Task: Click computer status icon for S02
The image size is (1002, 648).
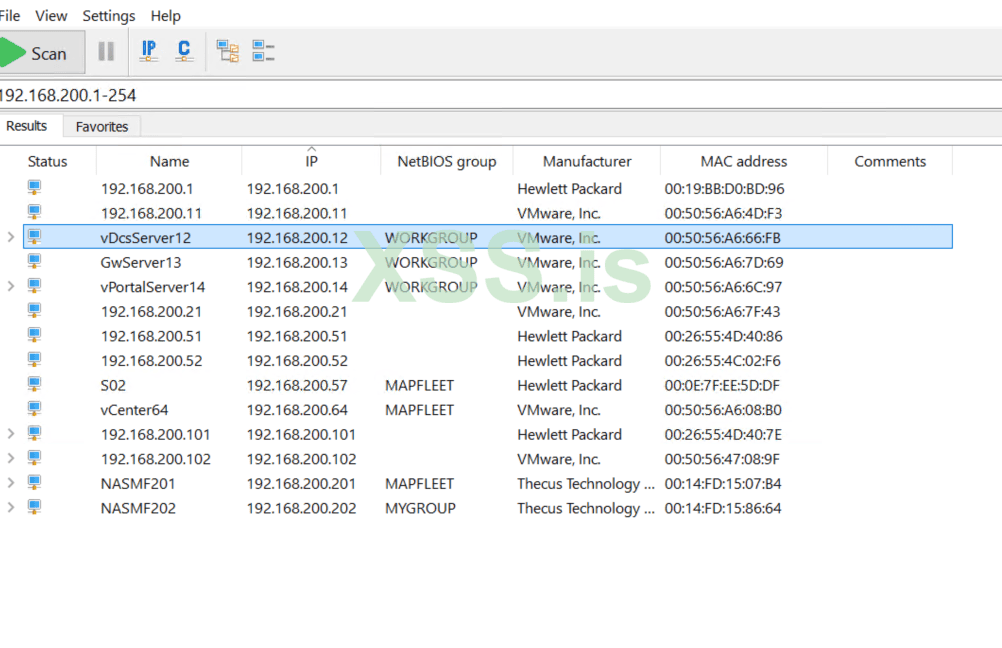Action: tap(35, 384)
